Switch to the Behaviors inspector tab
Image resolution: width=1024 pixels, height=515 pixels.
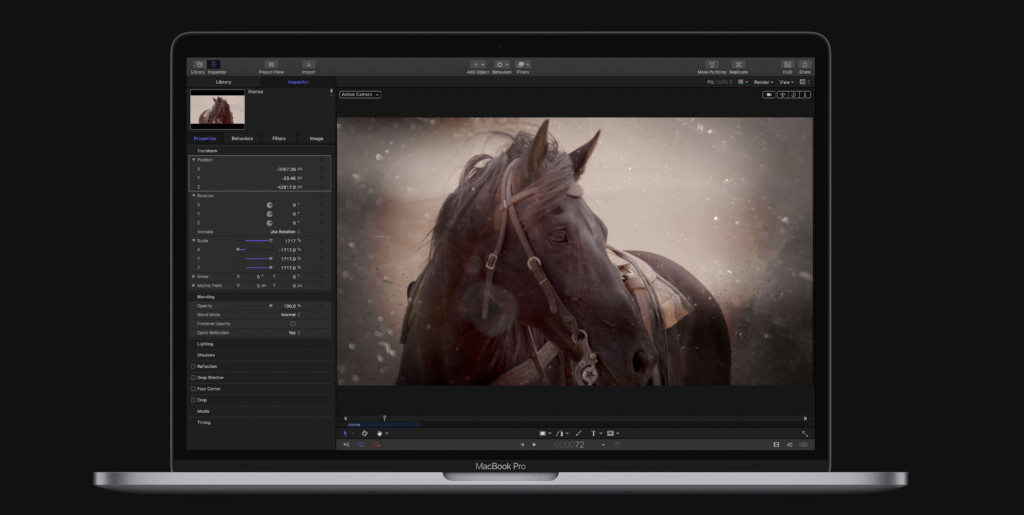tap(242, 138)
